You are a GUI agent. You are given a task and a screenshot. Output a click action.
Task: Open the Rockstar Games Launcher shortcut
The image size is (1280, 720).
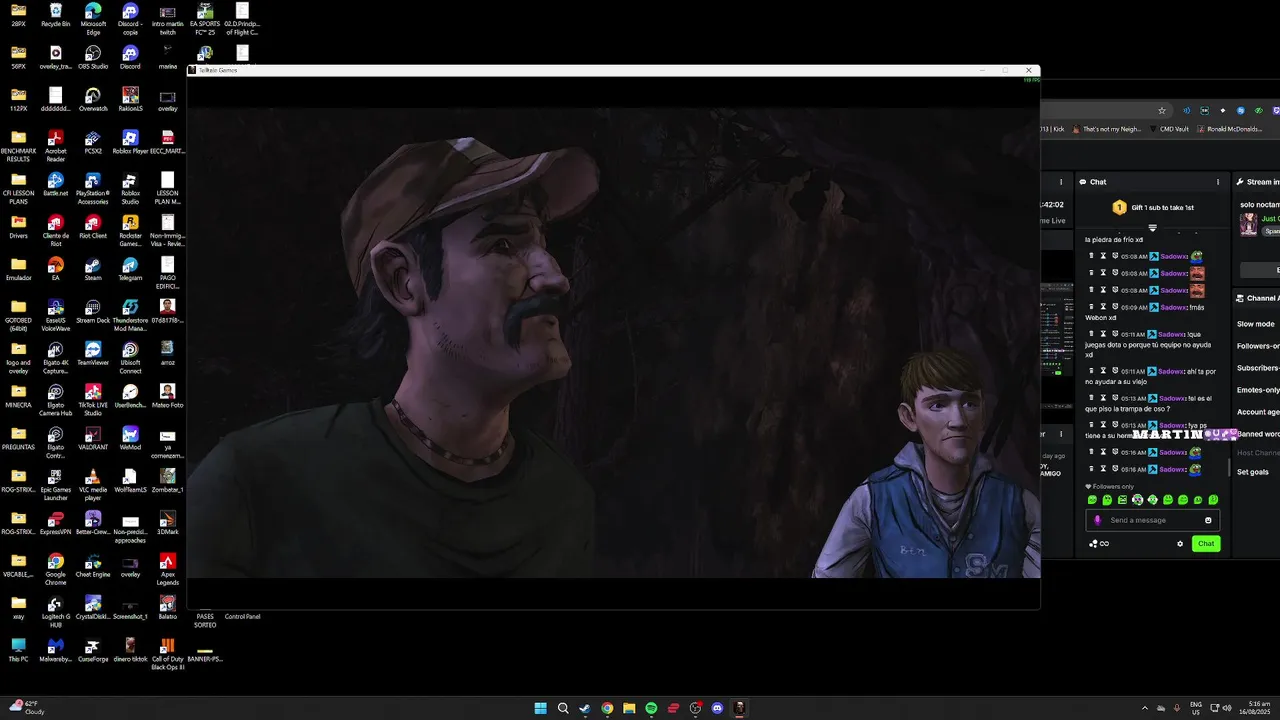coord(130,229)
